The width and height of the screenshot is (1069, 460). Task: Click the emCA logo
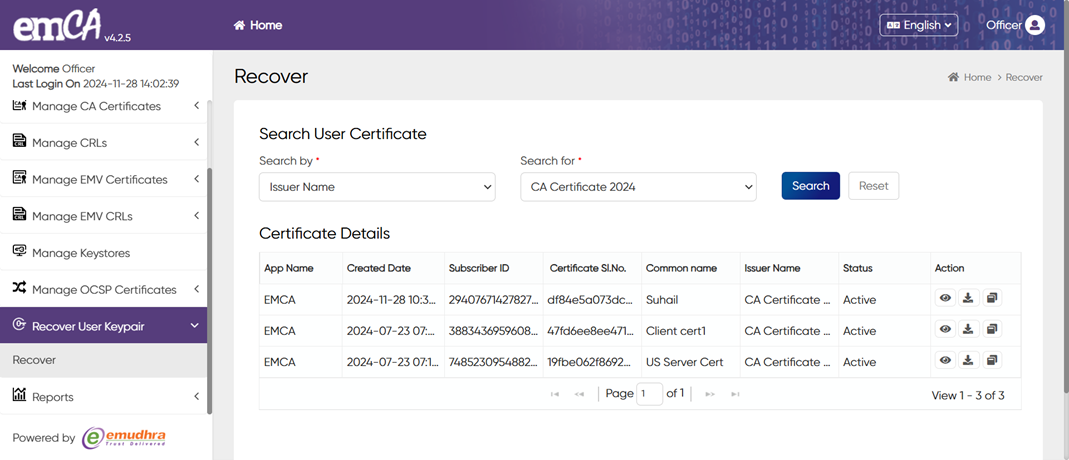coord(57,27)
